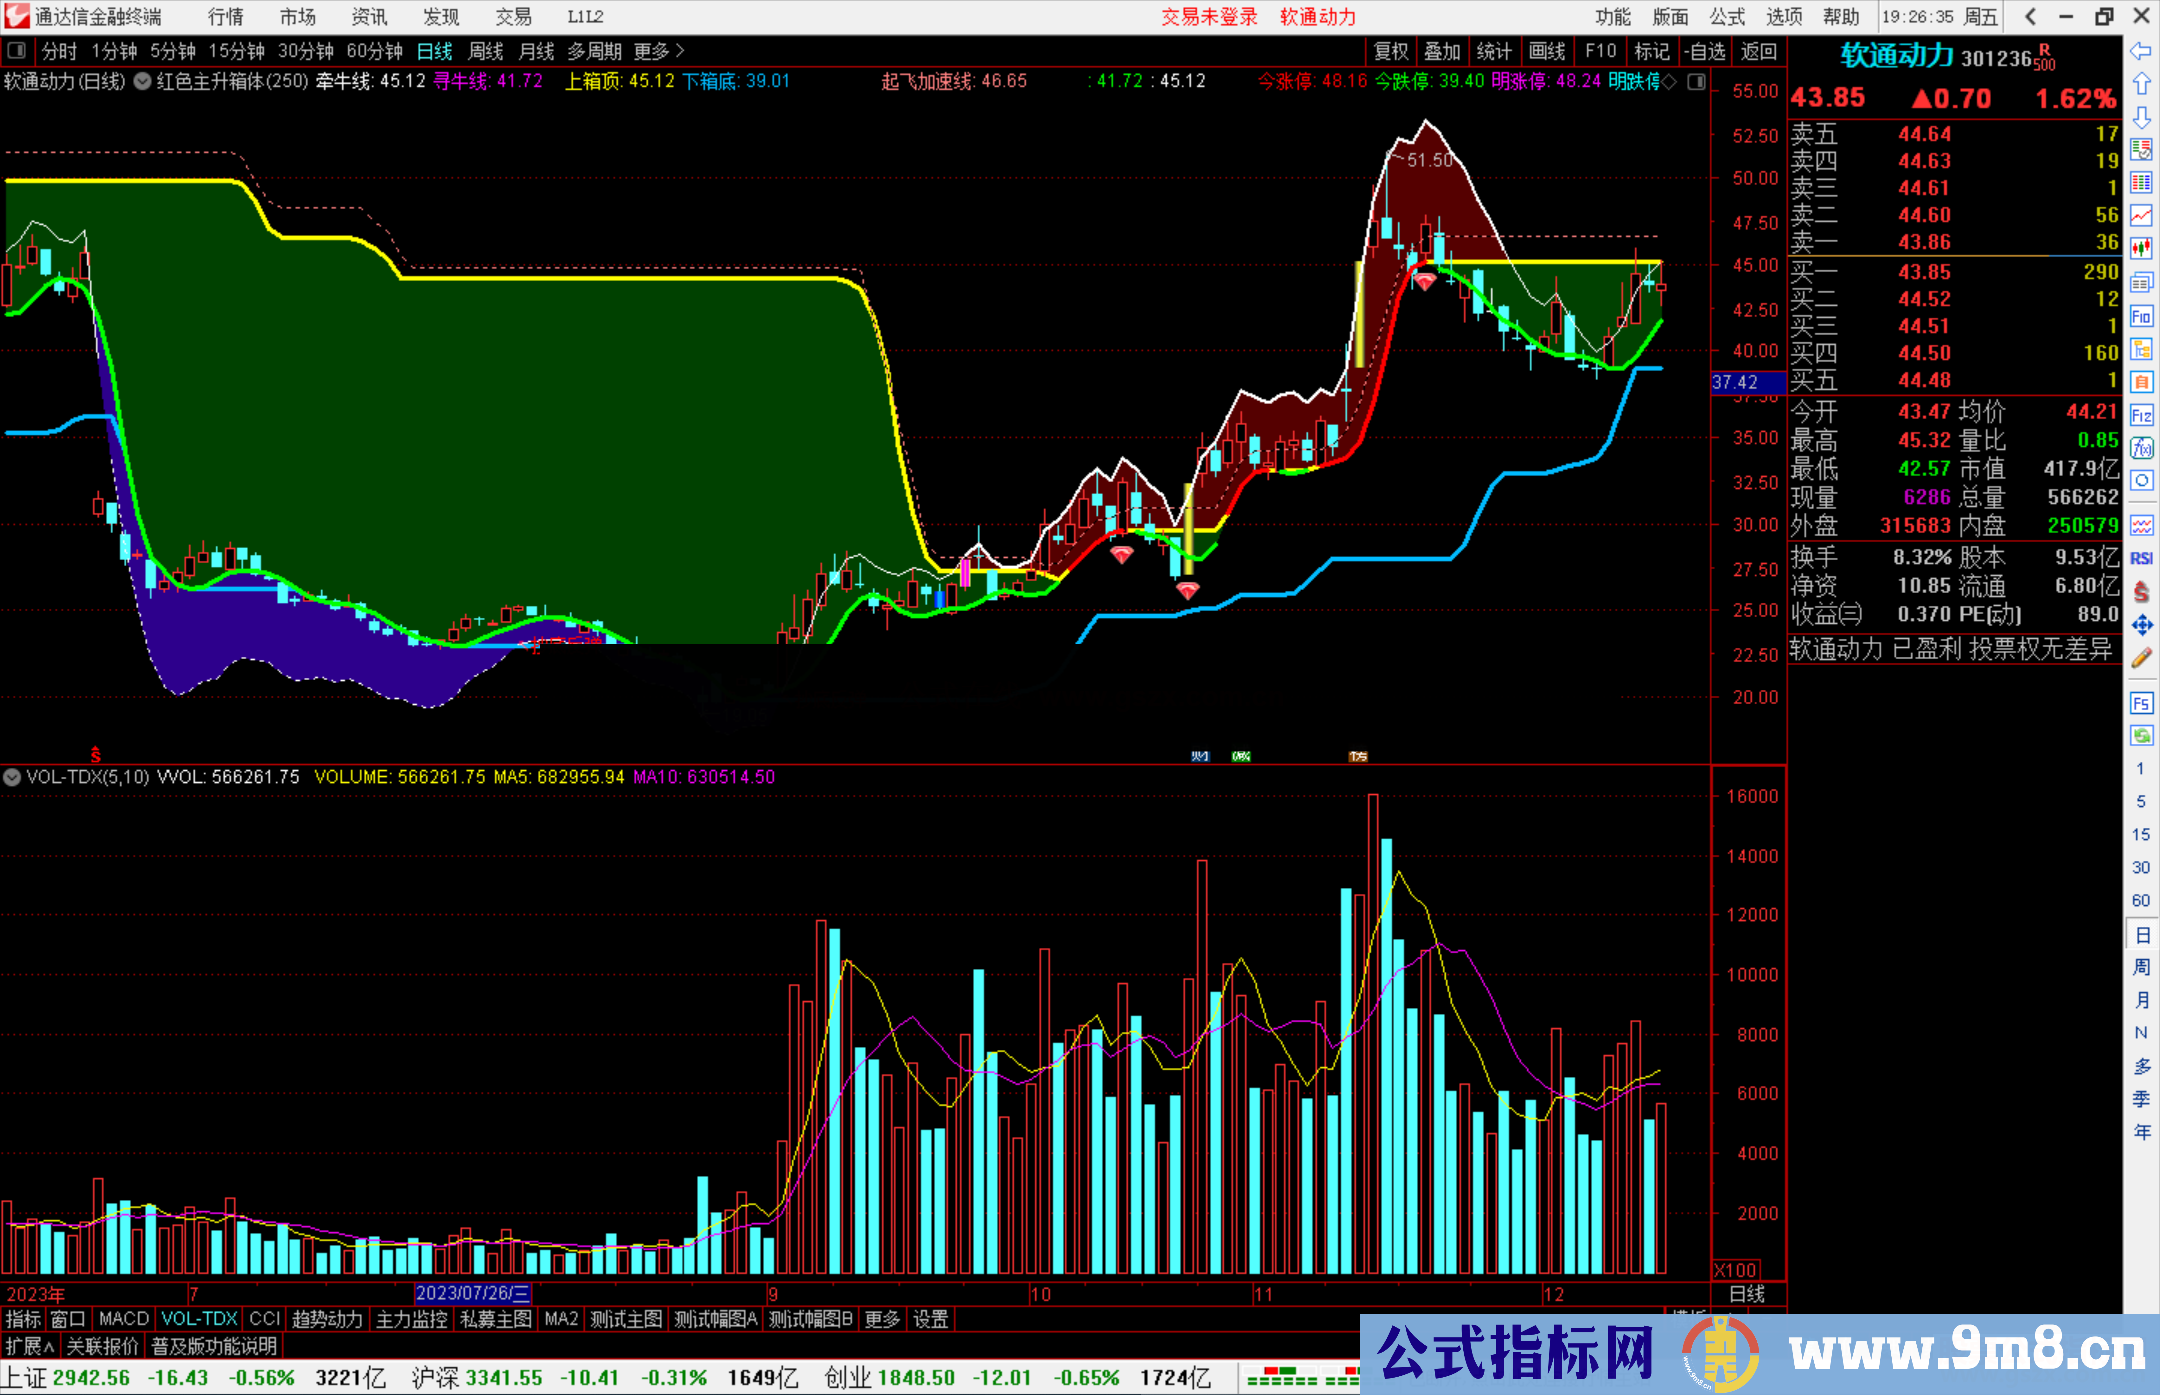The image size is (2160, 1395).
Task: Switch to the MACD indicator tab
Action: 124,1319
